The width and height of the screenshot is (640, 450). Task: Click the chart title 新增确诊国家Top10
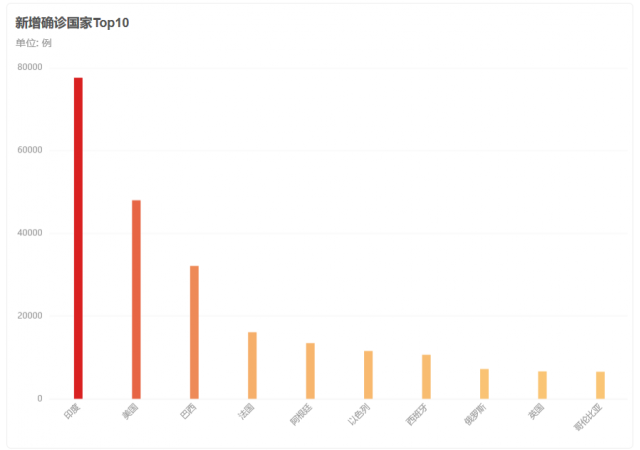pos(72,23)
